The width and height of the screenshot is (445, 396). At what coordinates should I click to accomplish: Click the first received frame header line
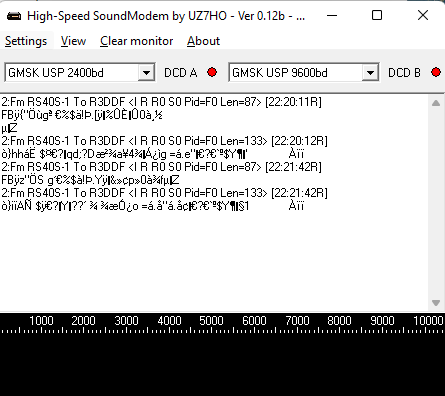pos(161,102)
